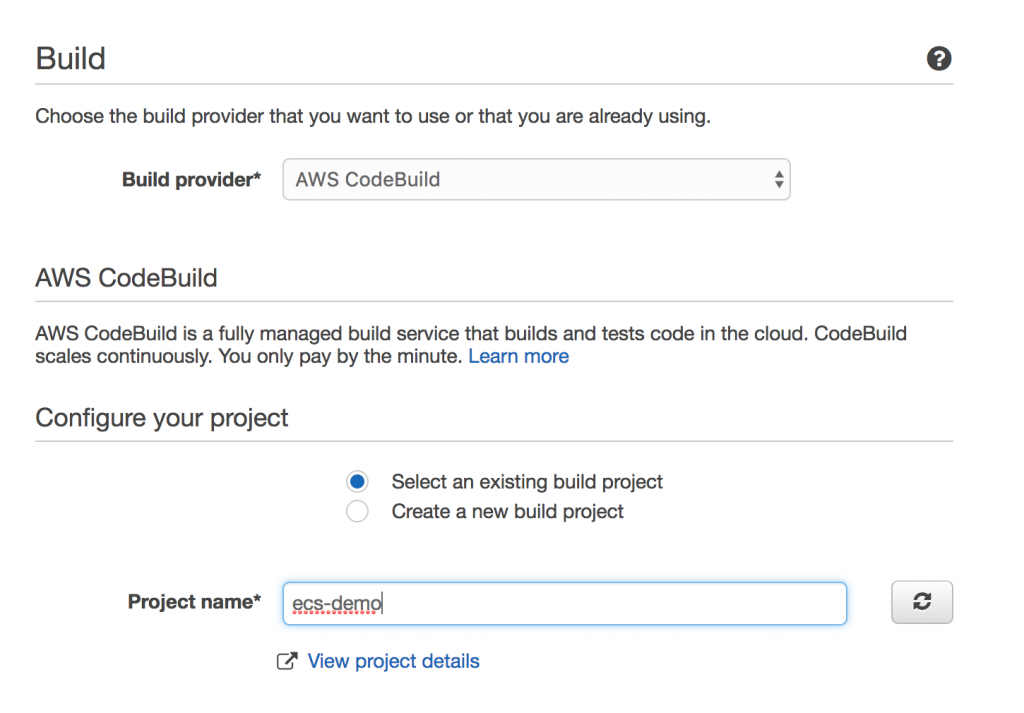Click the 'ecs-demo' text in the field
The height and width of the screenshot is (713, 1024).
[338, 604]
